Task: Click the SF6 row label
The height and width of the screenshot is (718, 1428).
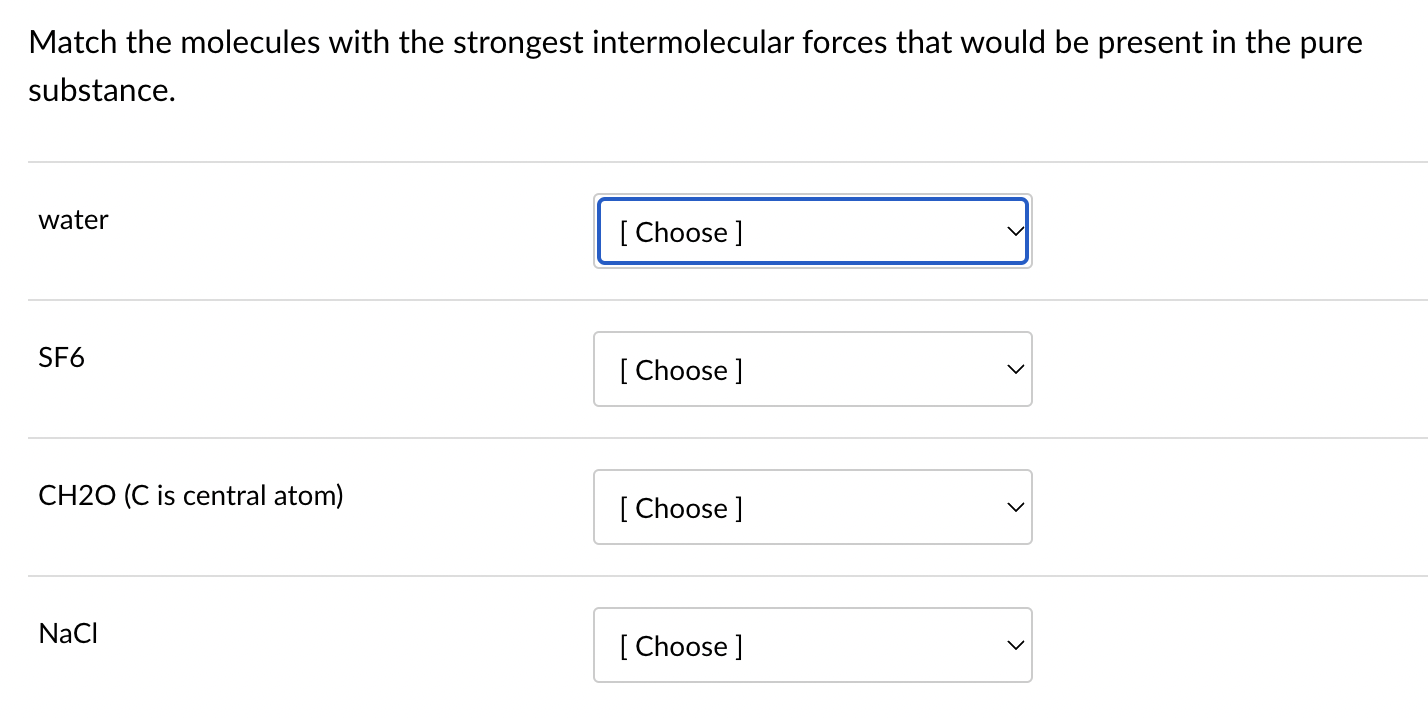Action: point(61,357)
